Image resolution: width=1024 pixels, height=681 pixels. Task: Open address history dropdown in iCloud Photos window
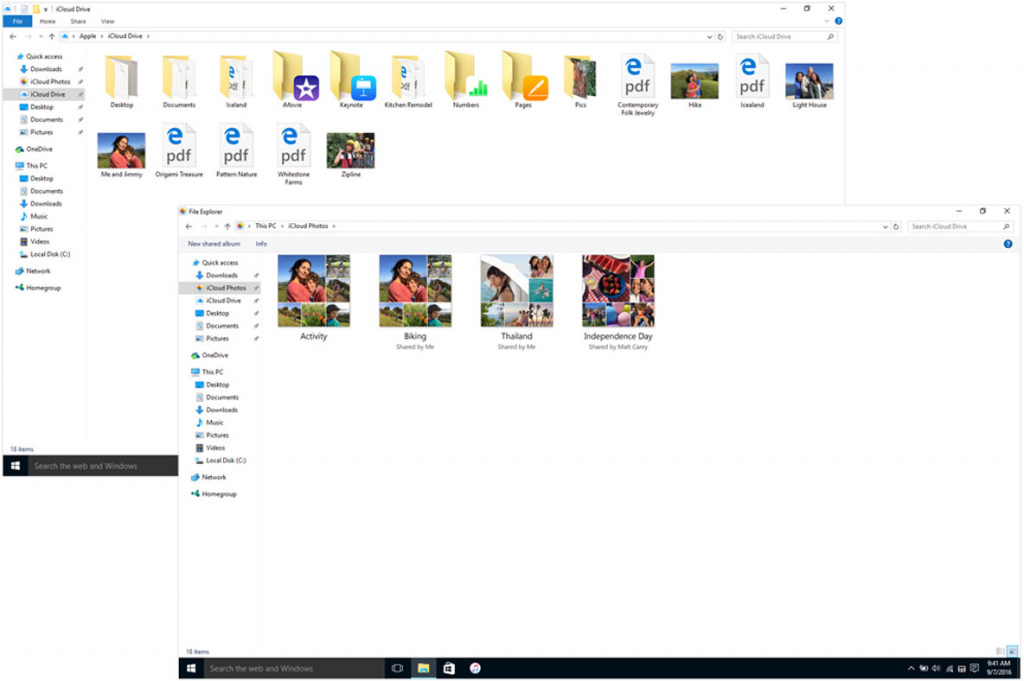point(884,227)
